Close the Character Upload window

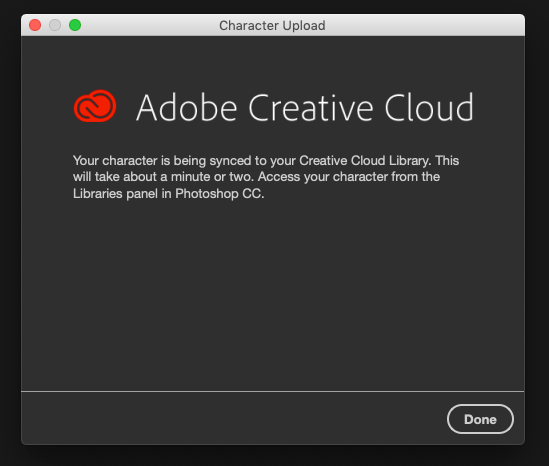click(x=35, y=25)
